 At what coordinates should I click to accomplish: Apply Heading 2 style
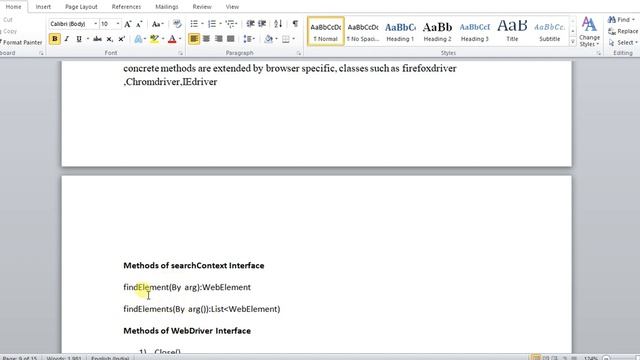click(437, 31)
